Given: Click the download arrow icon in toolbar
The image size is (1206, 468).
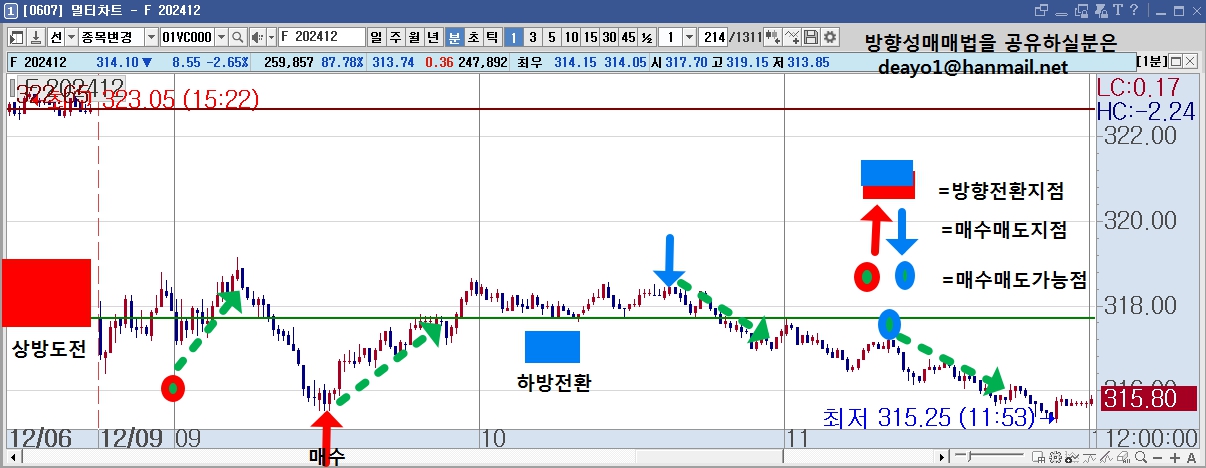Looking at the screenshot, I should 35,37.
